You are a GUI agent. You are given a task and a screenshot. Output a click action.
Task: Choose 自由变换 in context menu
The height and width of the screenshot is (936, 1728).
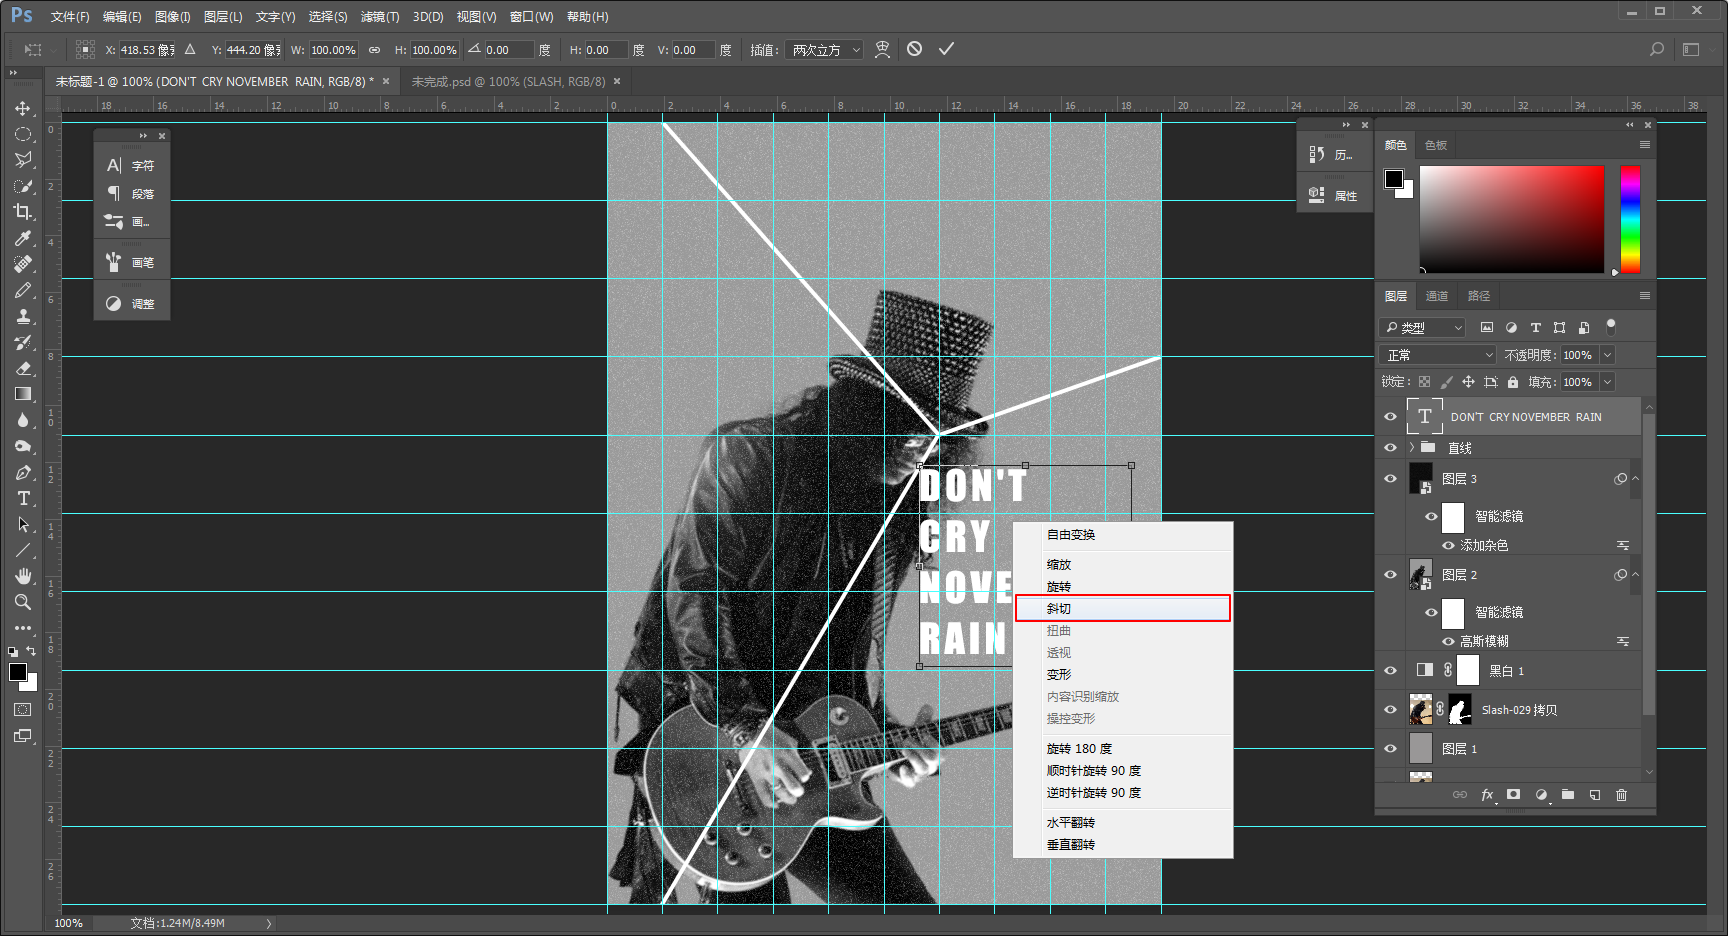pyautogui.click(x=1123, y=535)
